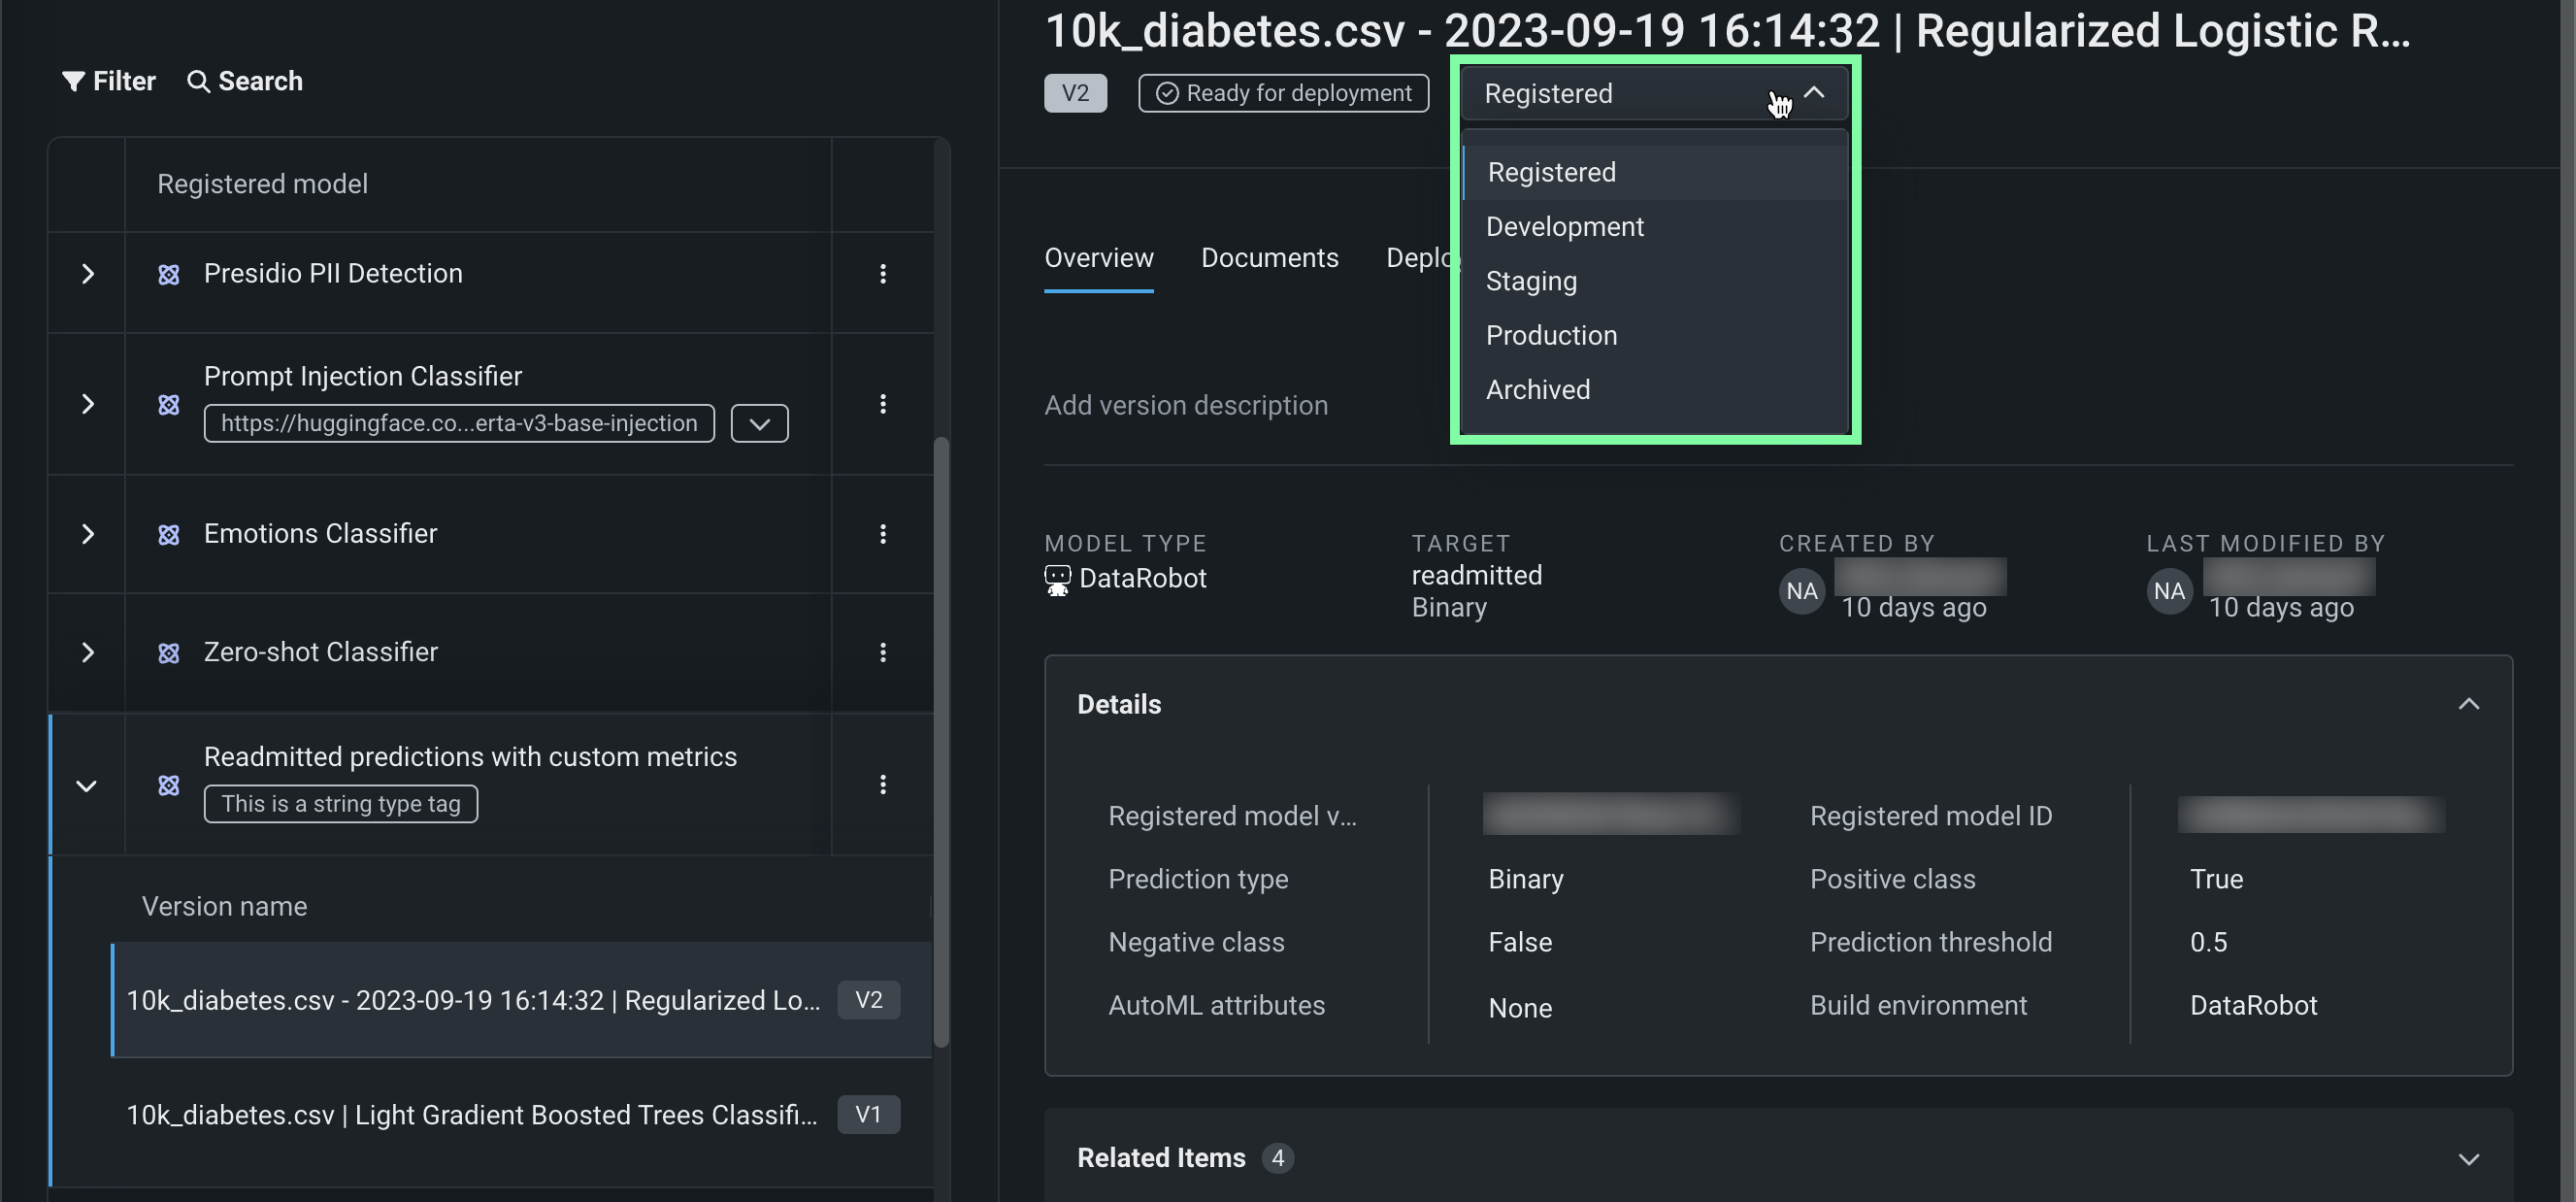Show more tags for Prompt Injection Classifier
The height and width of the screenshot is (1202, 2576).
click(759, 423)
